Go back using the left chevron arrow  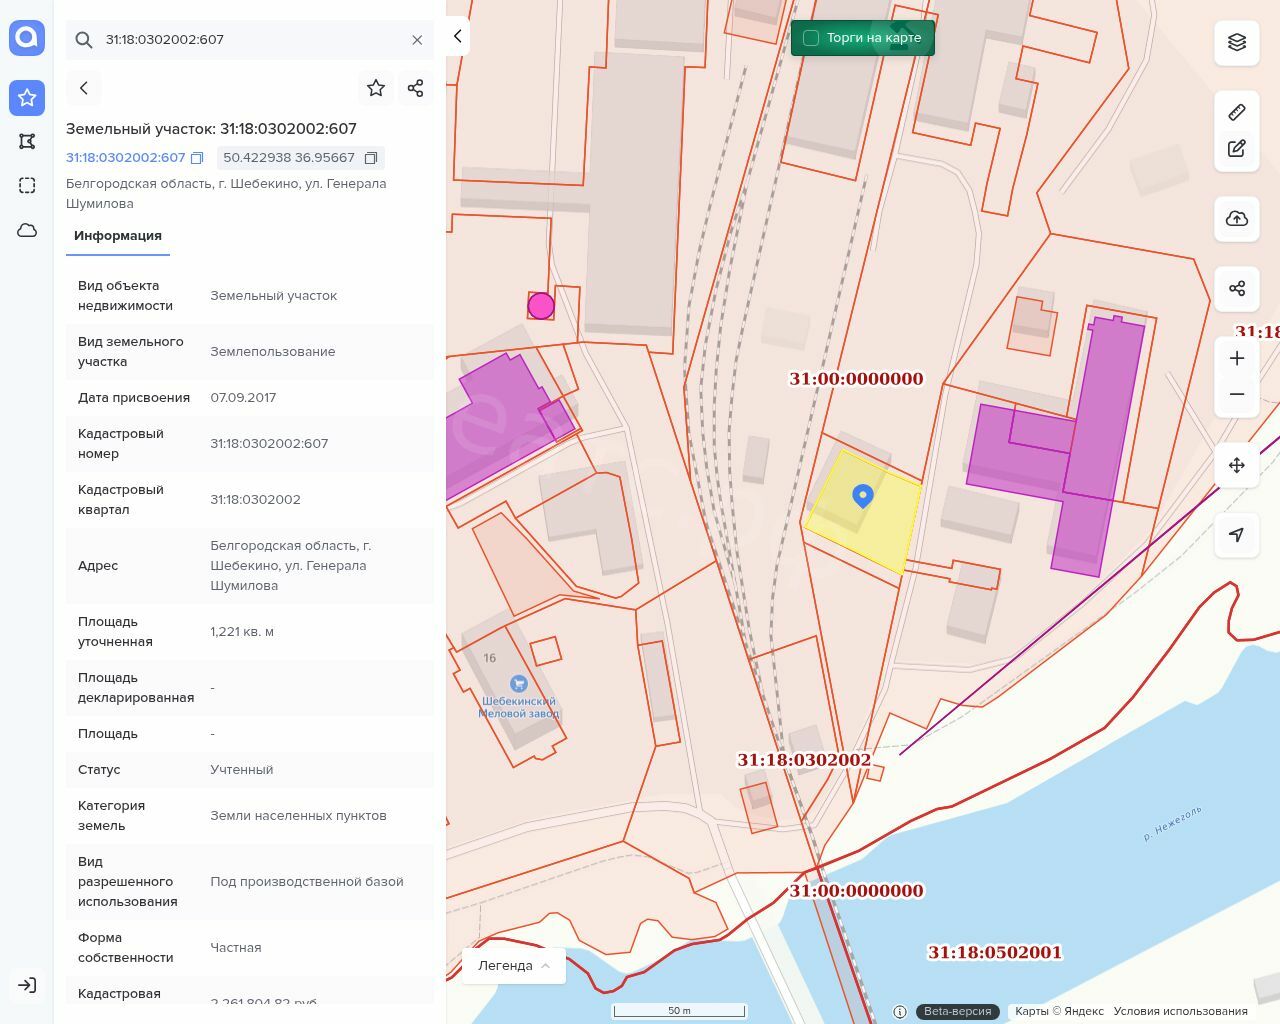pos(84,88)
